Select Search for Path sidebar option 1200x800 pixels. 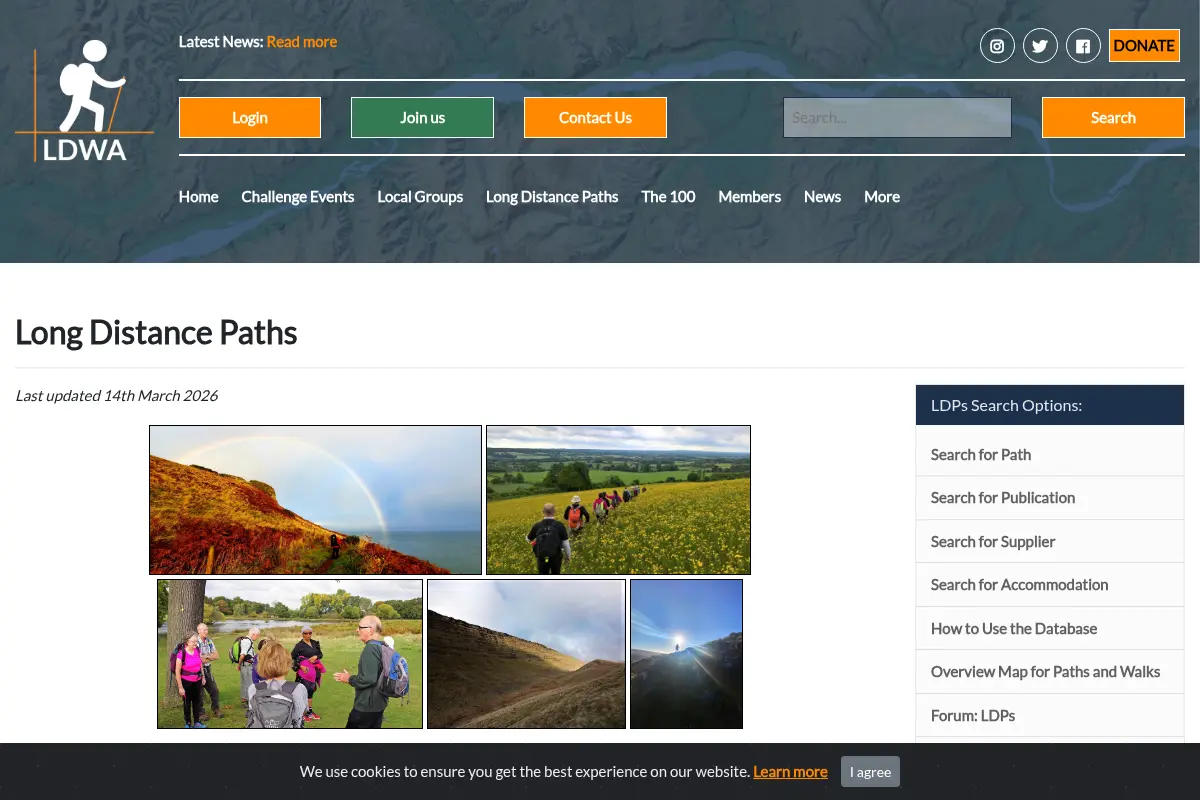point(1050,455)
